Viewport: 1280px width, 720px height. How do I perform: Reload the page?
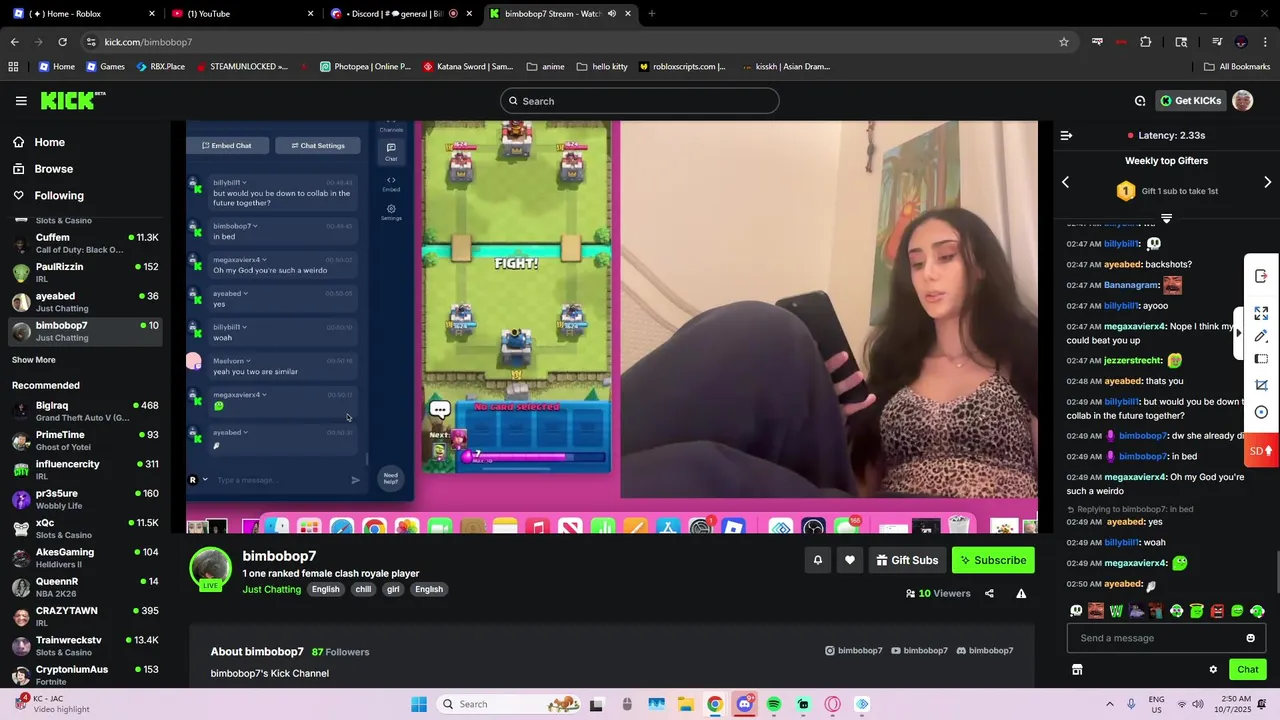click(x=62, y=42)
